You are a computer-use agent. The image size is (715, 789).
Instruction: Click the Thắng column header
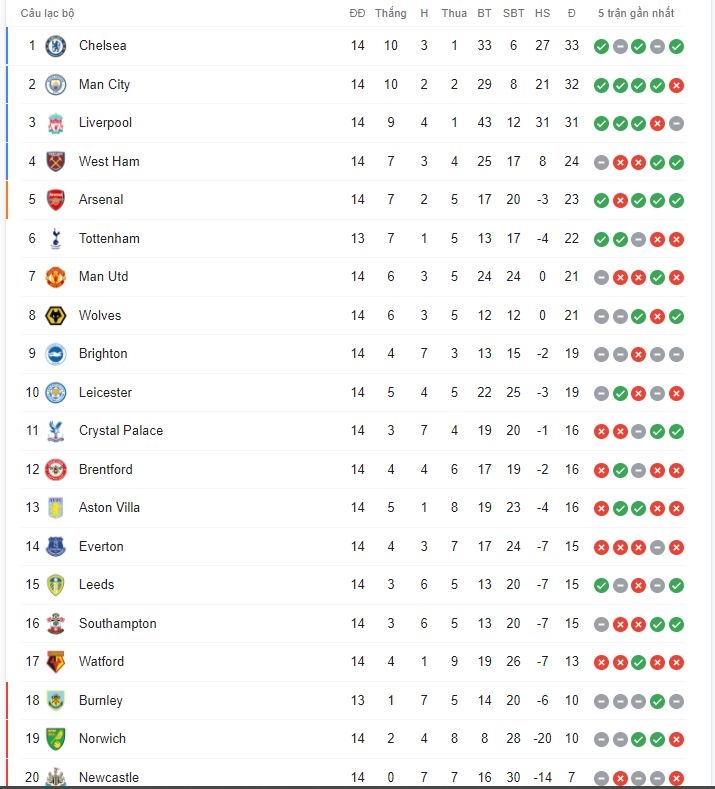click(x=390, y=13)
